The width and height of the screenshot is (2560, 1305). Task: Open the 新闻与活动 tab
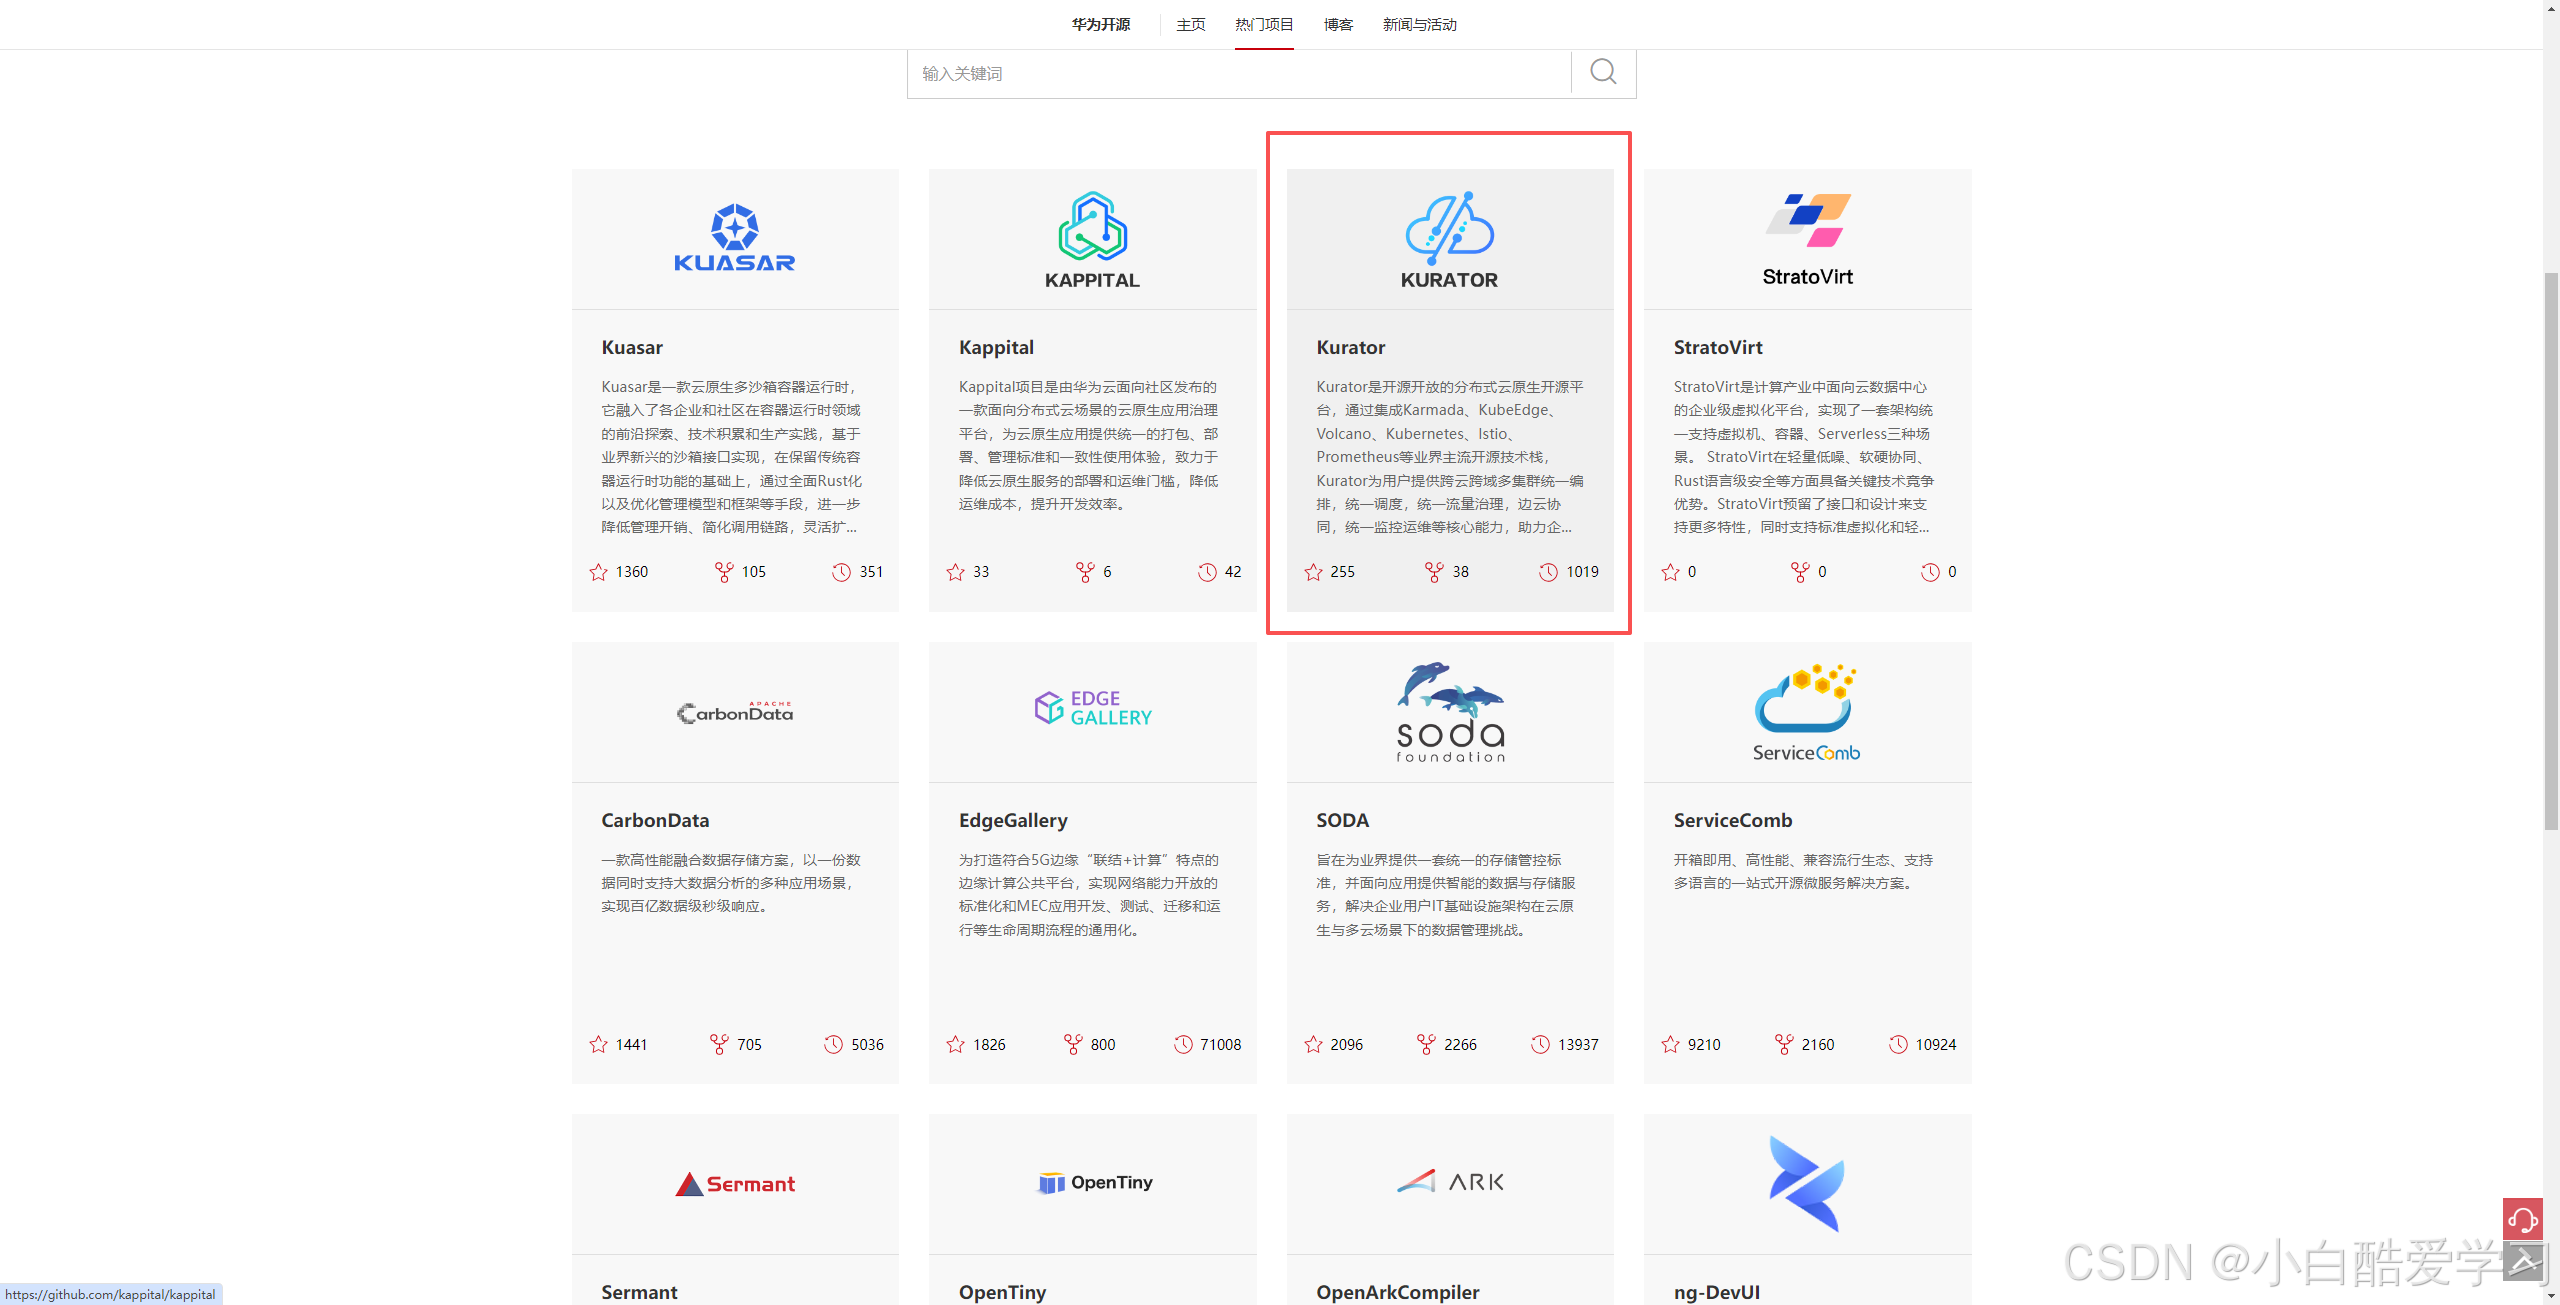(1419, 24)
